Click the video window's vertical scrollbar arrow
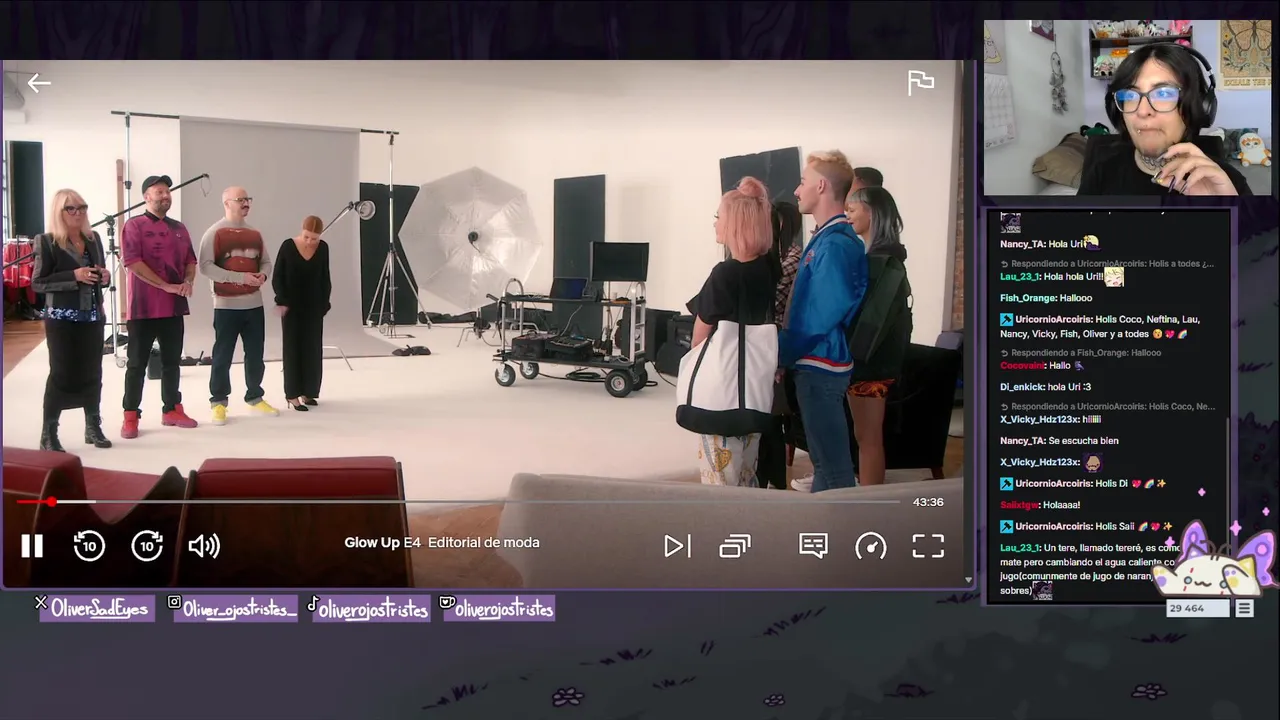This screenshot has width=1280, height=720. pos(968,579)
